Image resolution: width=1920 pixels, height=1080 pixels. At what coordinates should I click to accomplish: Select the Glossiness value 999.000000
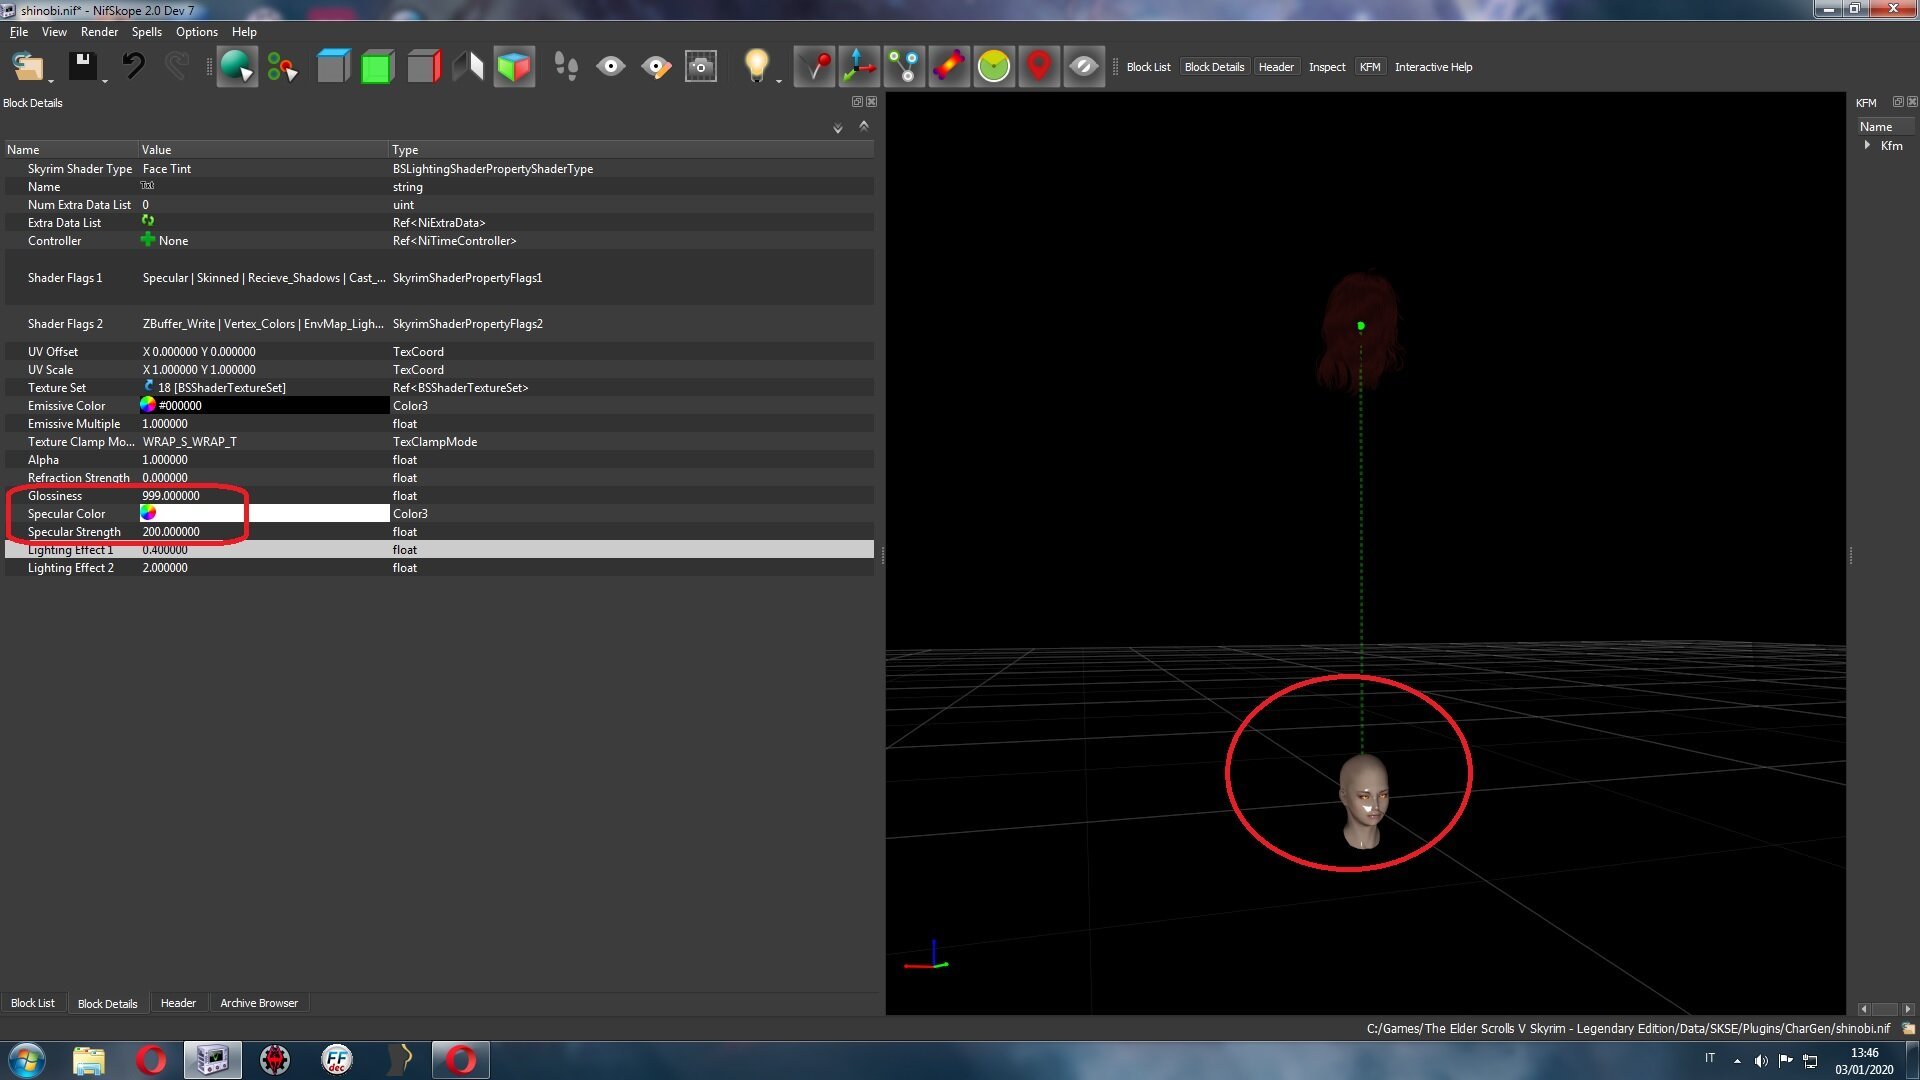pyautogui.click(x=171, y=496)
